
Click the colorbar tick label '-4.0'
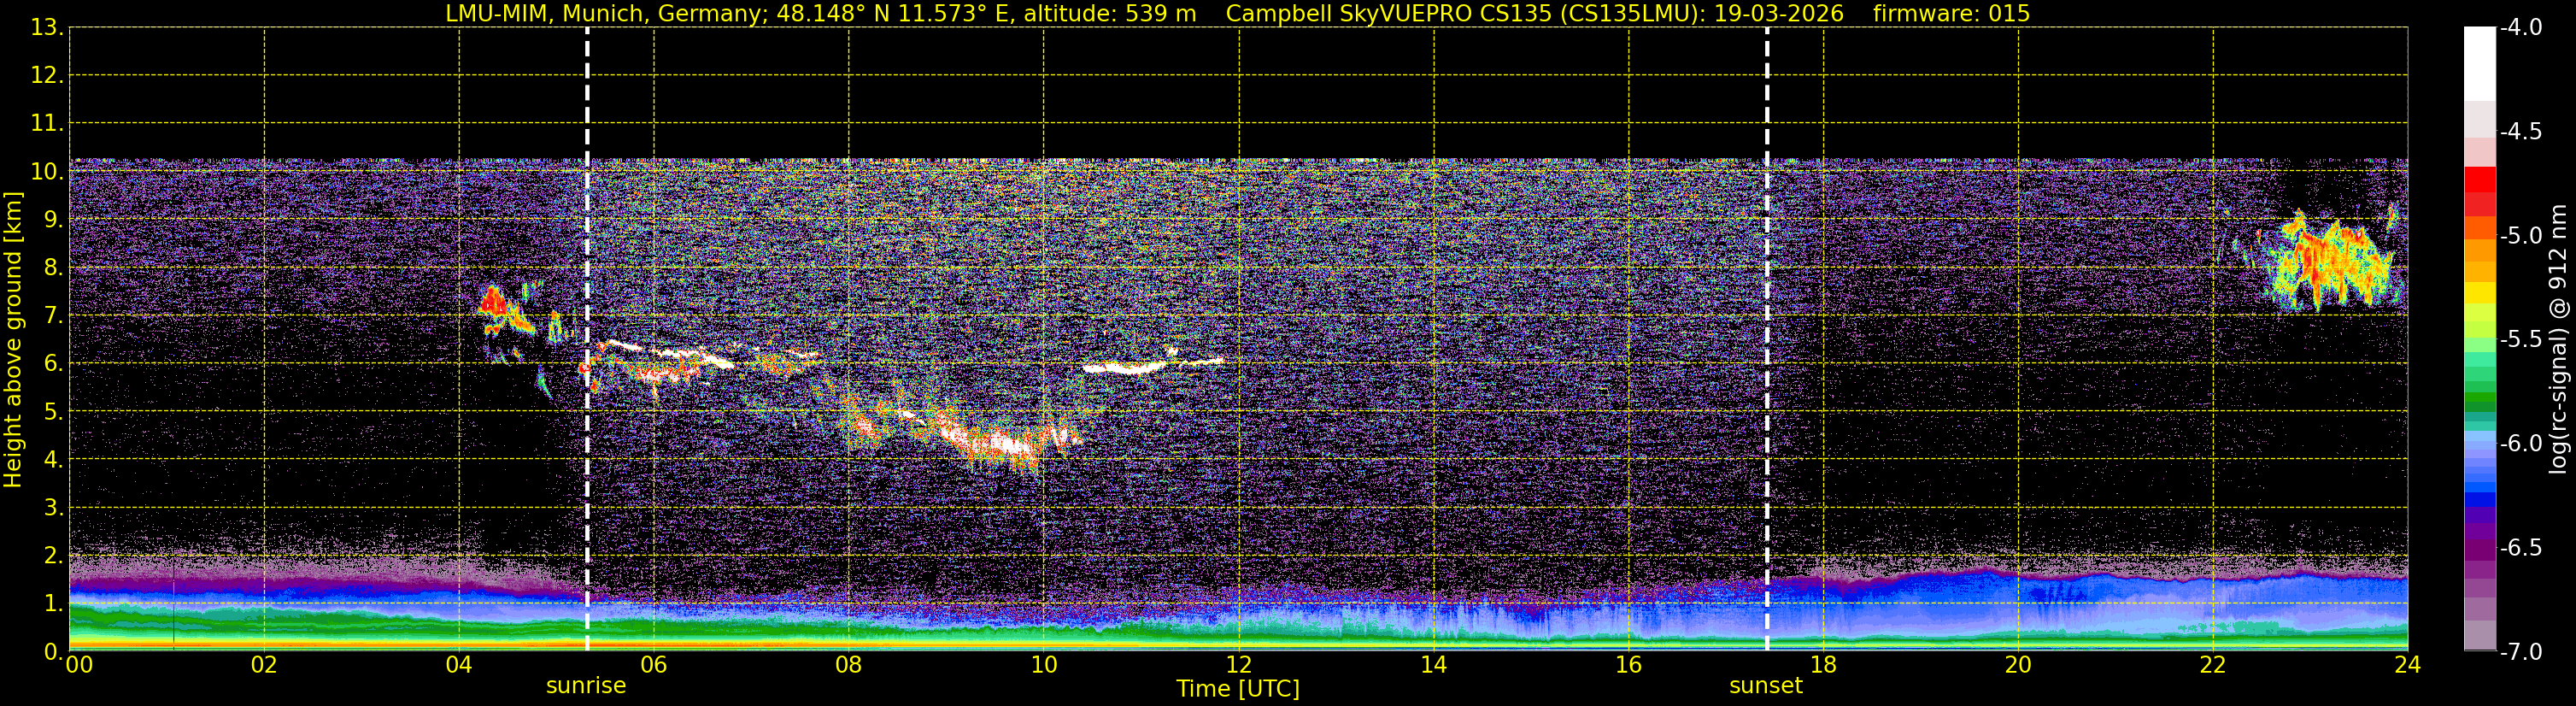click(2521, 27)
